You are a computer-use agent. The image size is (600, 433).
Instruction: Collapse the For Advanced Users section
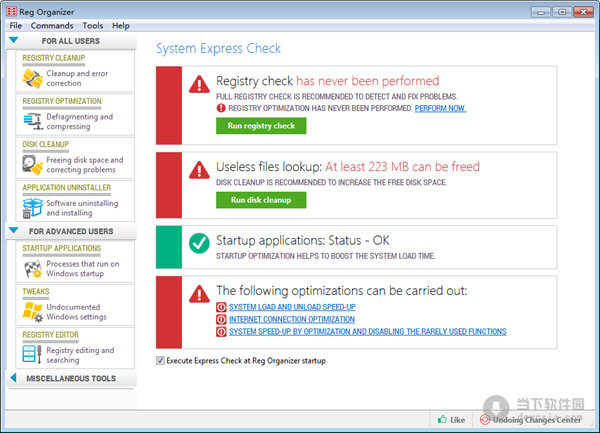tap(14, 231)
